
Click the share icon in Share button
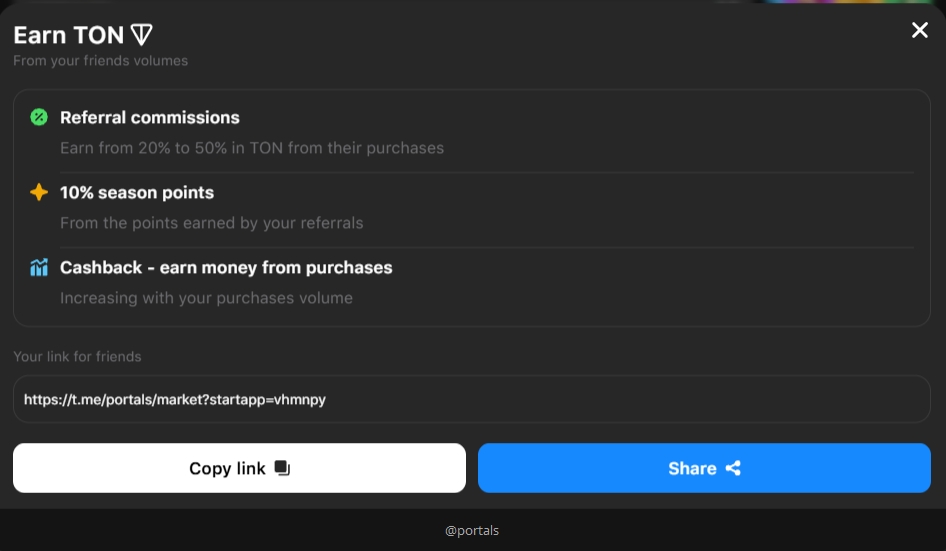click(x=733, y=468)
